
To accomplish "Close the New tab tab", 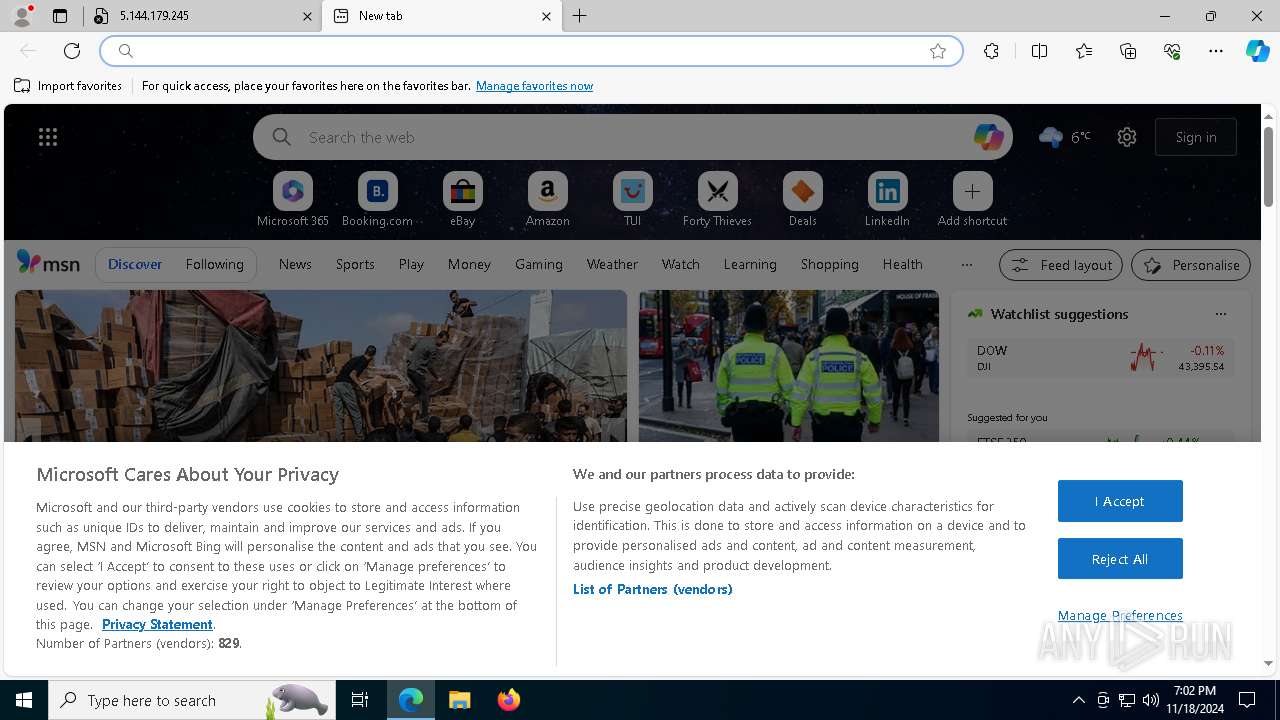I will [546, 16].
